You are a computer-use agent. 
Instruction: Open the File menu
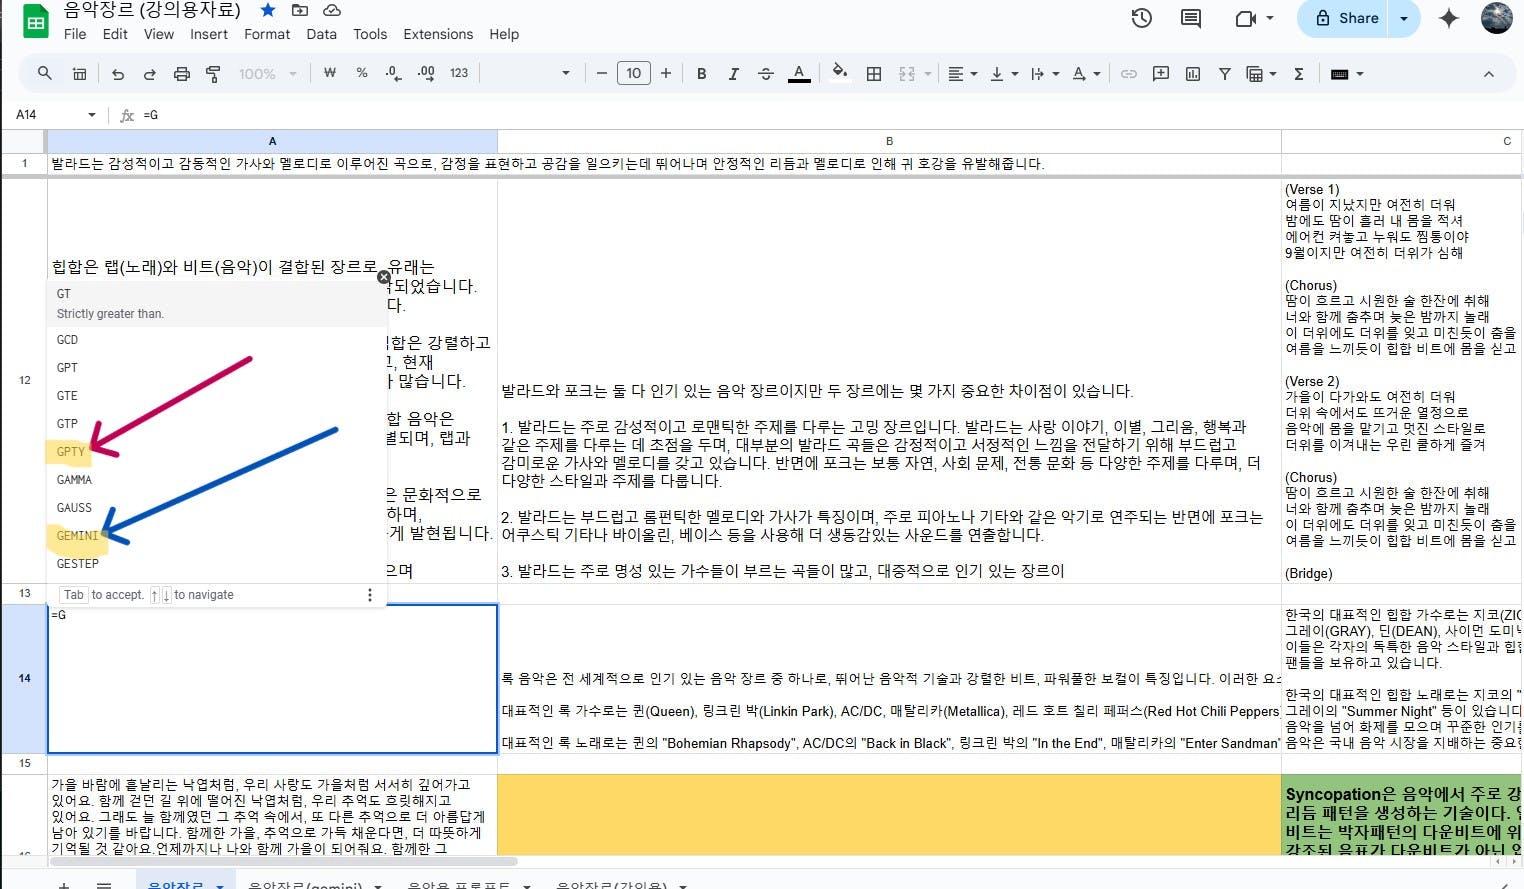coord(75,34)
